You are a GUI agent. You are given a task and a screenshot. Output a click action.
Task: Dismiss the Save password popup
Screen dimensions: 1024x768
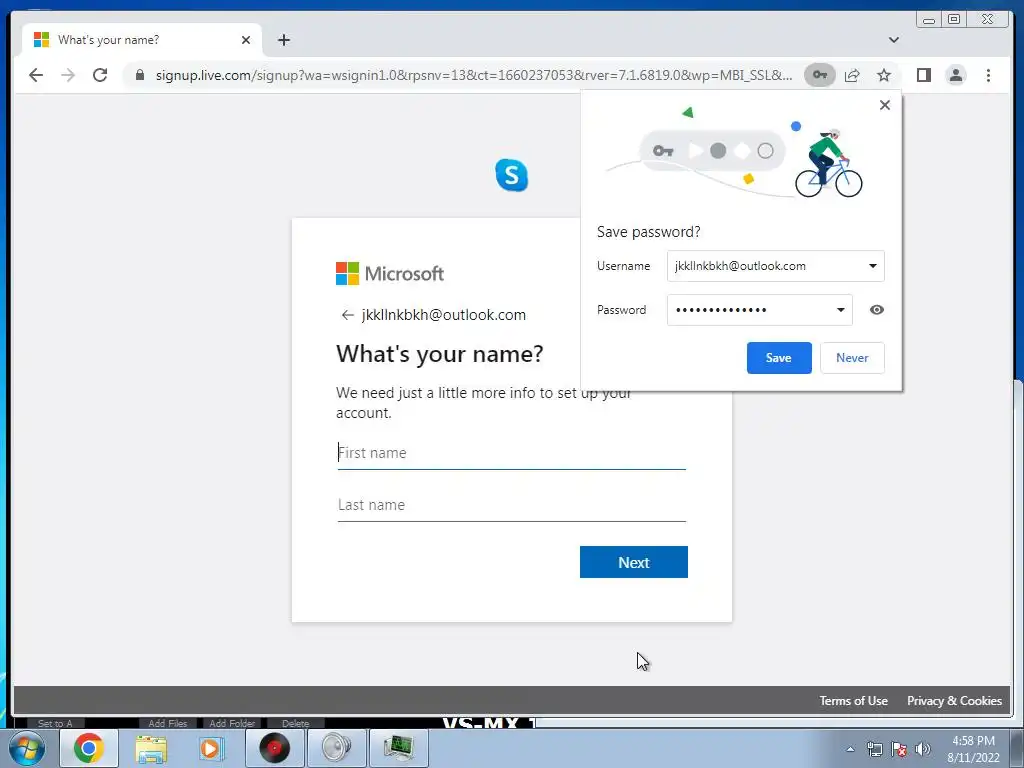pyautogui.click(x=884, y=105)
